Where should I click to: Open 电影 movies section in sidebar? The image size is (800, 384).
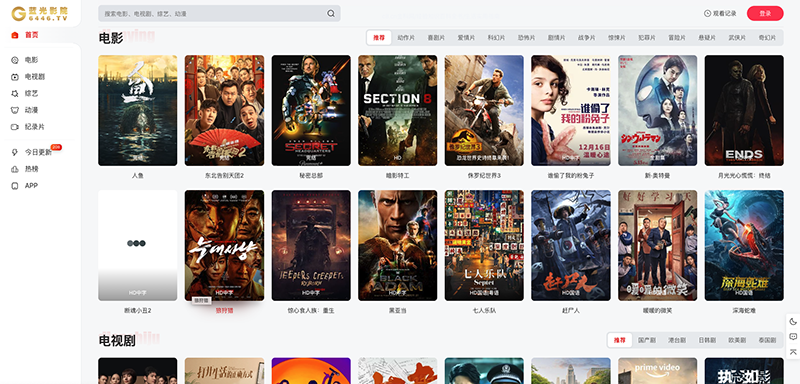tap(25, 60)
